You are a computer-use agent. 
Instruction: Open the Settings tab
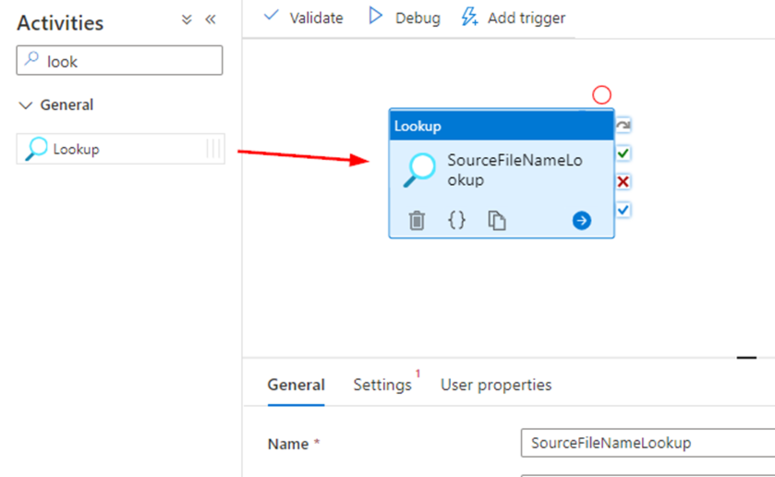click(x=383, y=385)
